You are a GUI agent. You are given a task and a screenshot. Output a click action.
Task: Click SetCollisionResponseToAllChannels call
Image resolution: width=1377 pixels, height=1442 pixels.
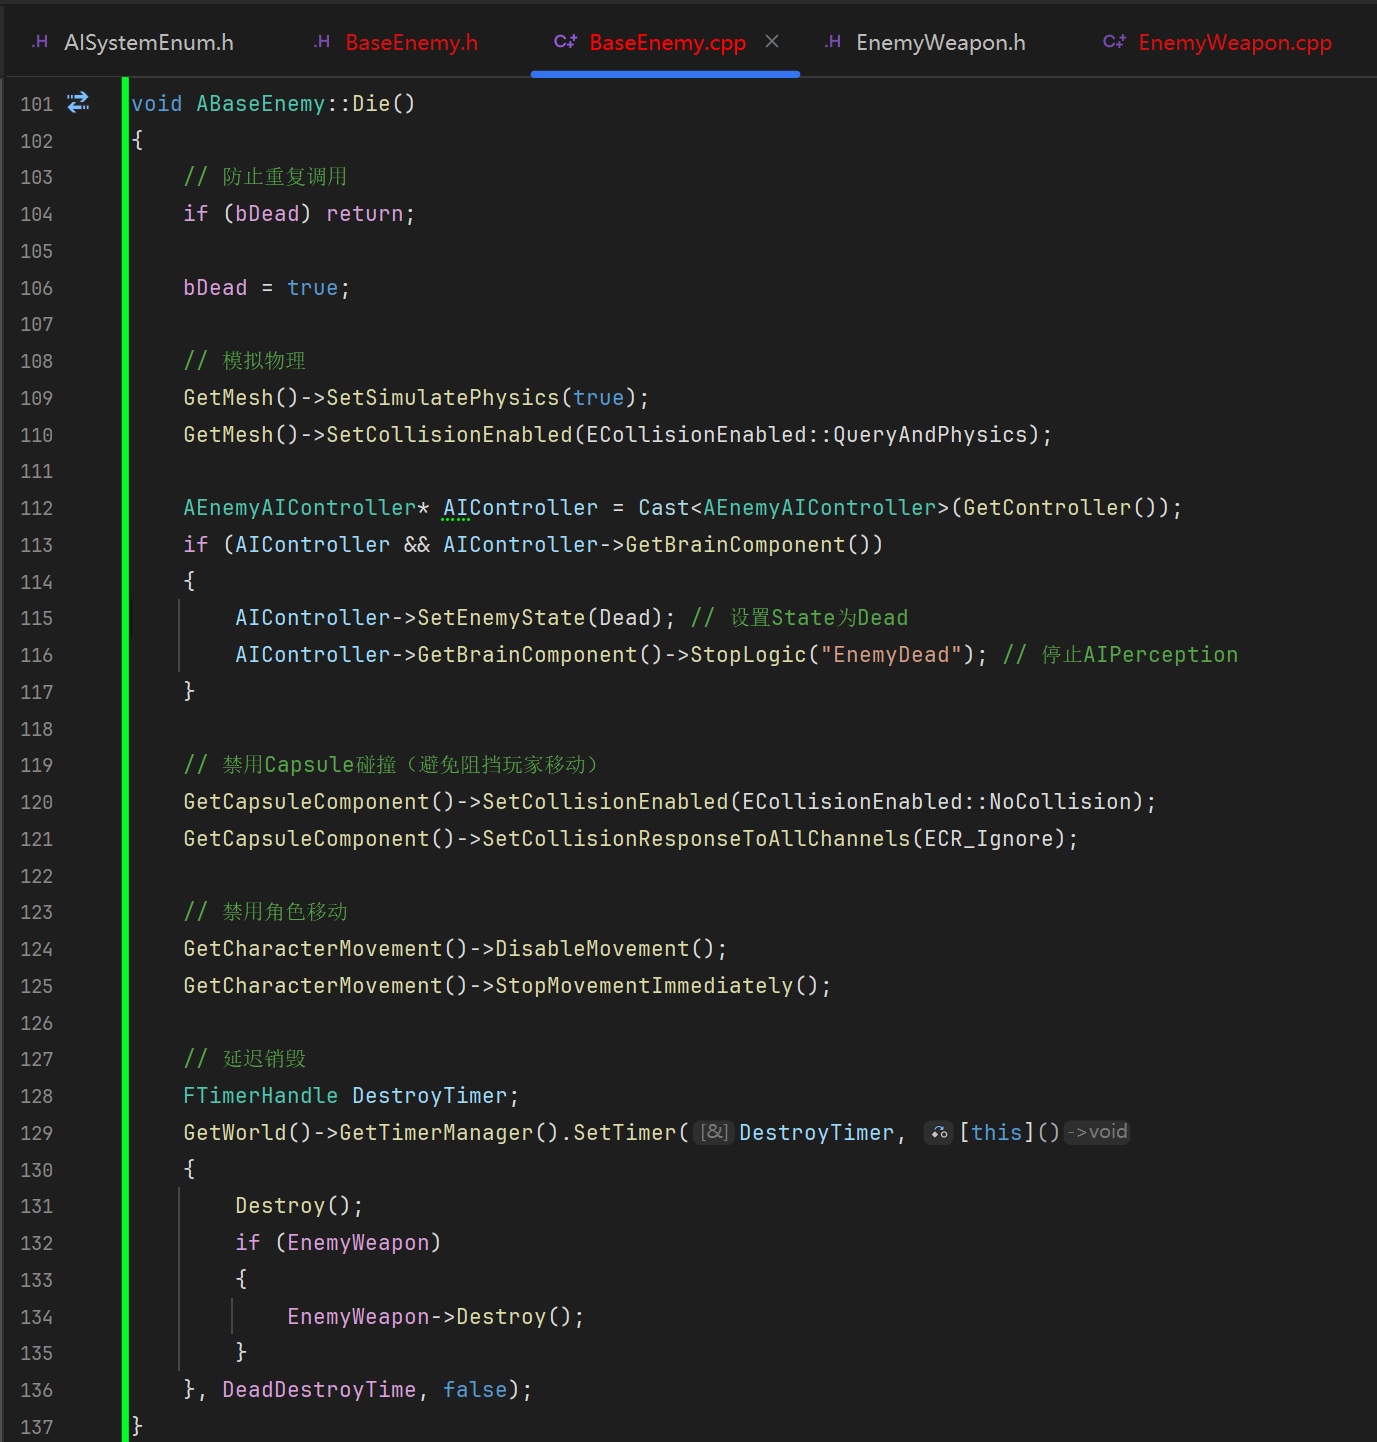(696, 839)
